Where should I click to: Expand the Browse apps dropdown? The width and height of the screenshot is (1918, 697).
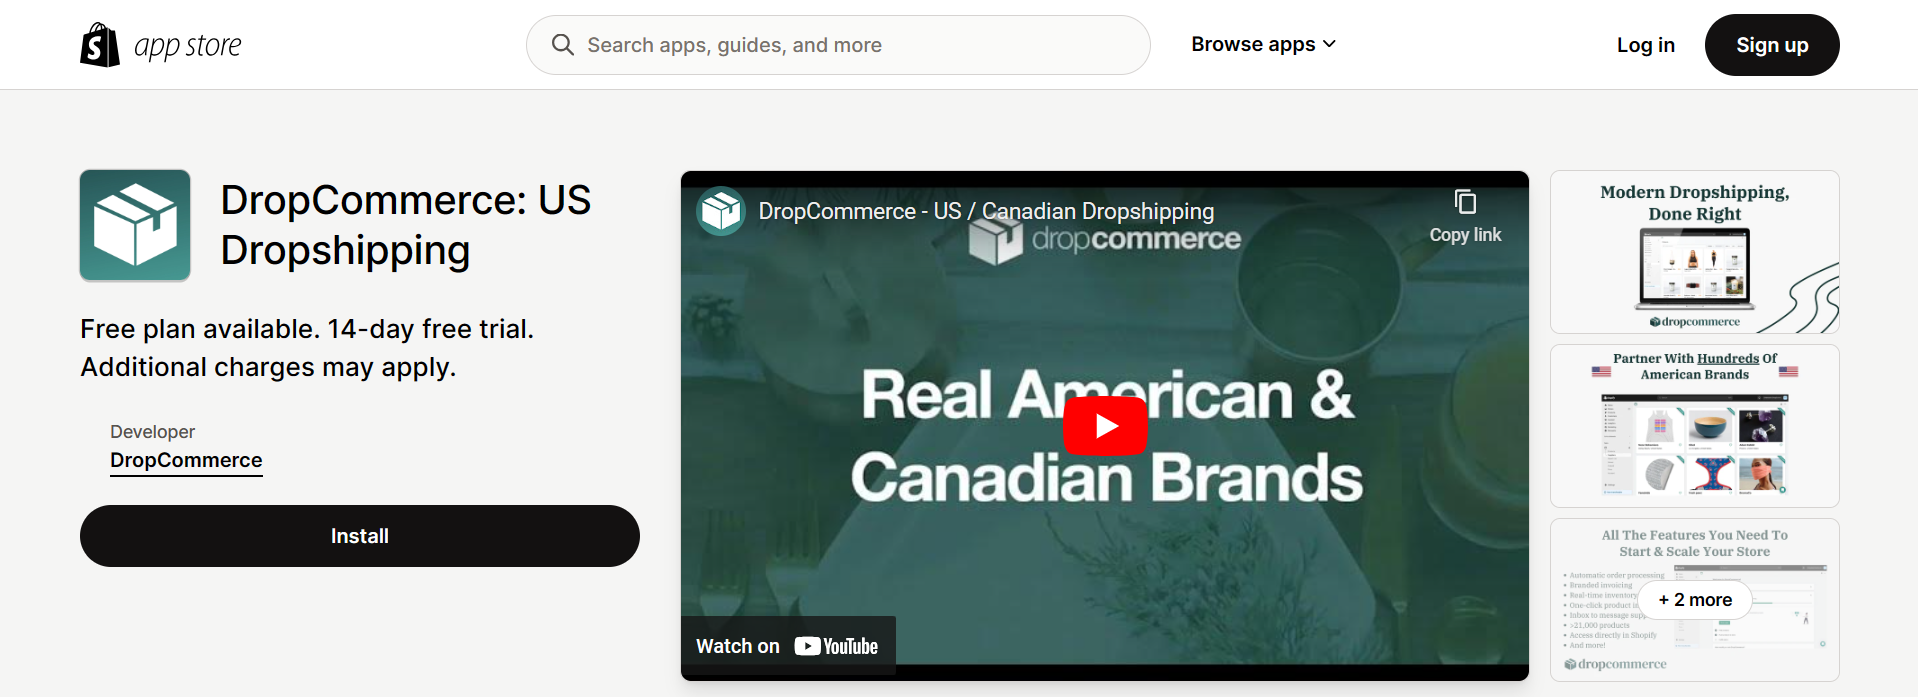click(x=1263, y=44)
